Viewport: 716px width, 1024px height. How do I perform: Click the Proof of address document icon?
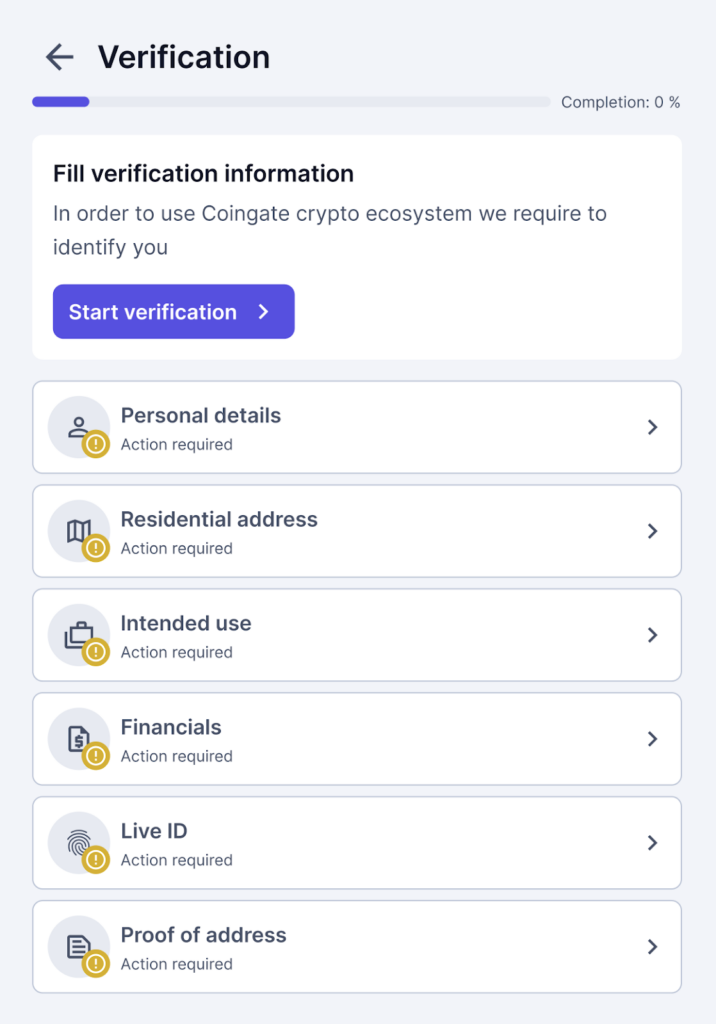point(78,946)
